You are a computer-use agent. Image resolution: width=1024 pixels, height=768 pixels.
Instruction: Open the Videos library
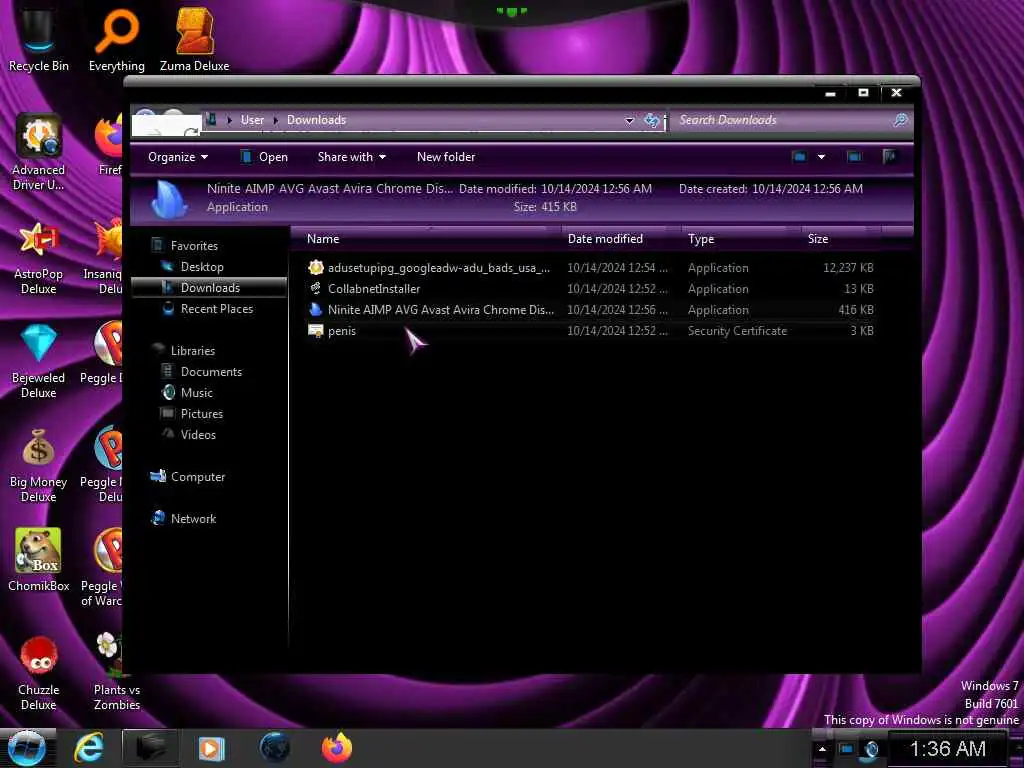[198, 434]
